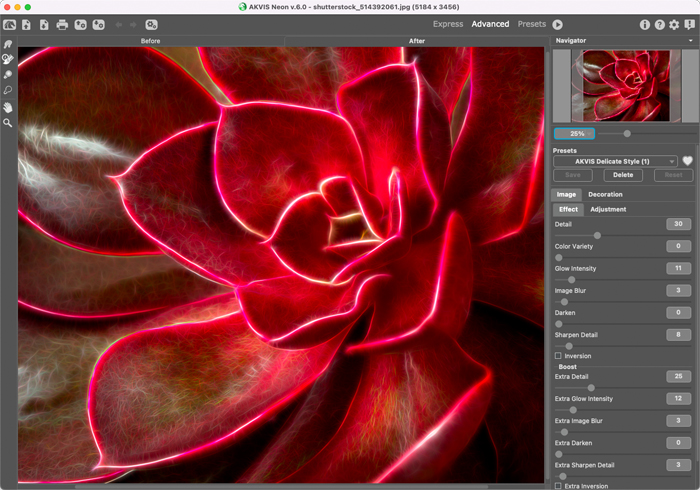Switch to the Adjustment tab
700x490 pixels.
click(x=608, y=209)
